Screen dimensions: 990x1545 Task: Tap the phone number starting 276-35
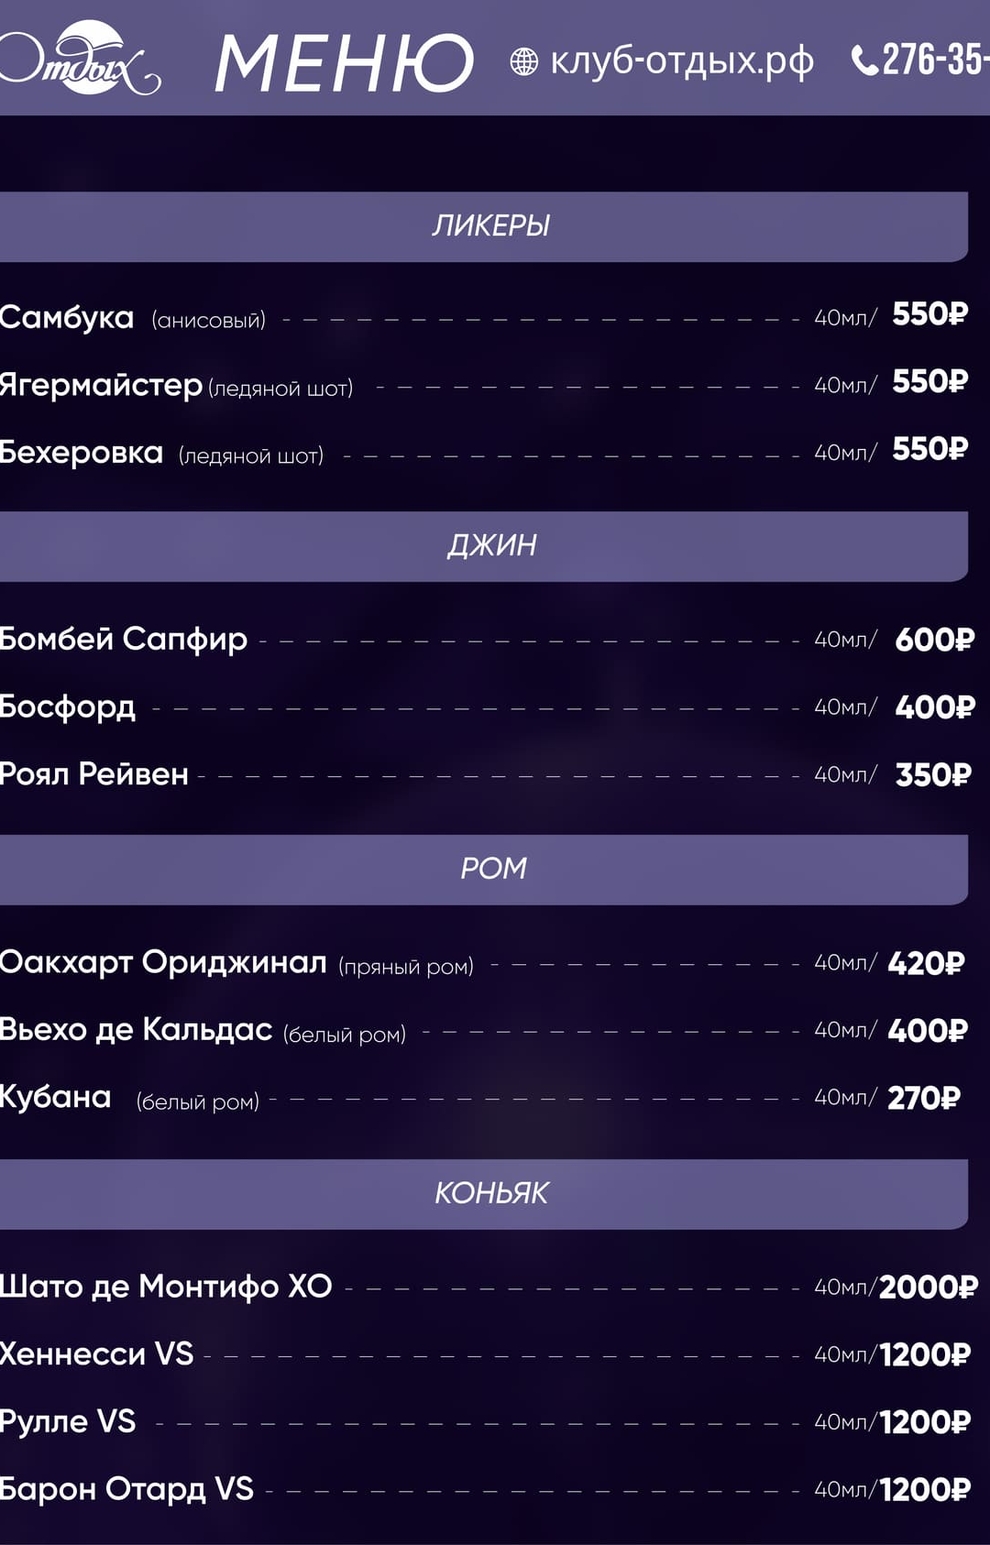coord(935,60)
